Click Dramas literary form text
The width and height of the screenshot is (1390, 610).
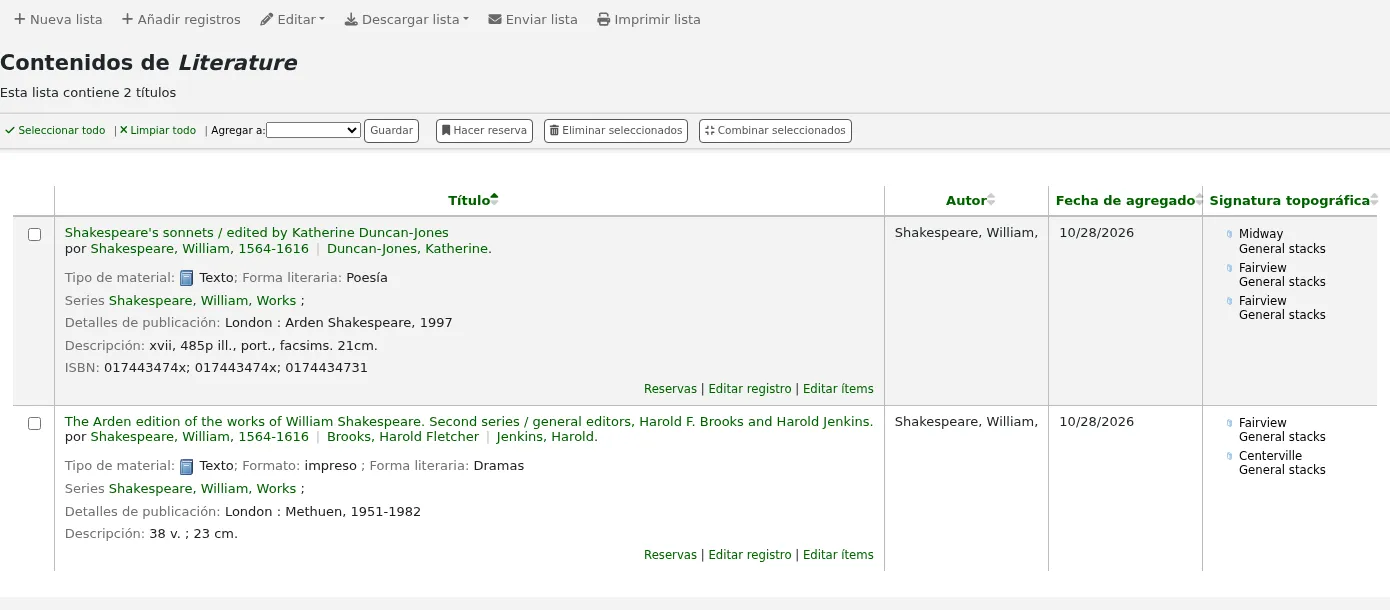pos(499,466)
